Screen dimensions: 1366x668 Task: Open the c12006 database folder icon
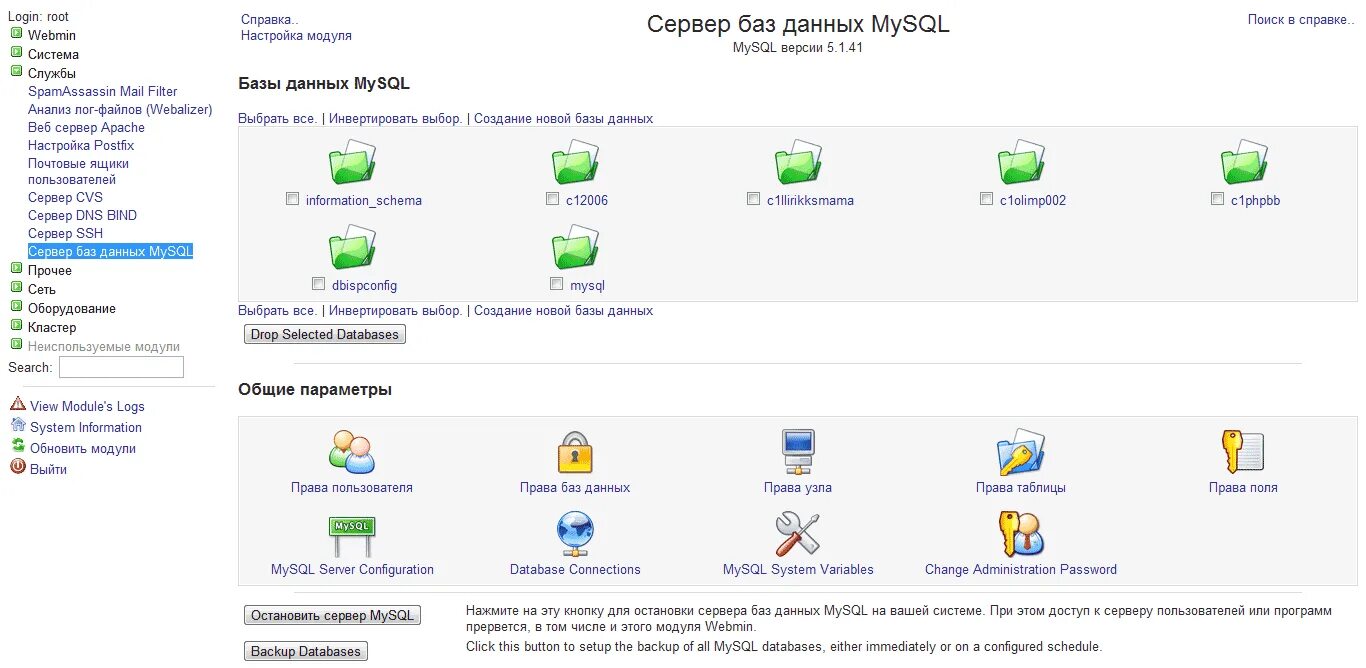(575, 163)
